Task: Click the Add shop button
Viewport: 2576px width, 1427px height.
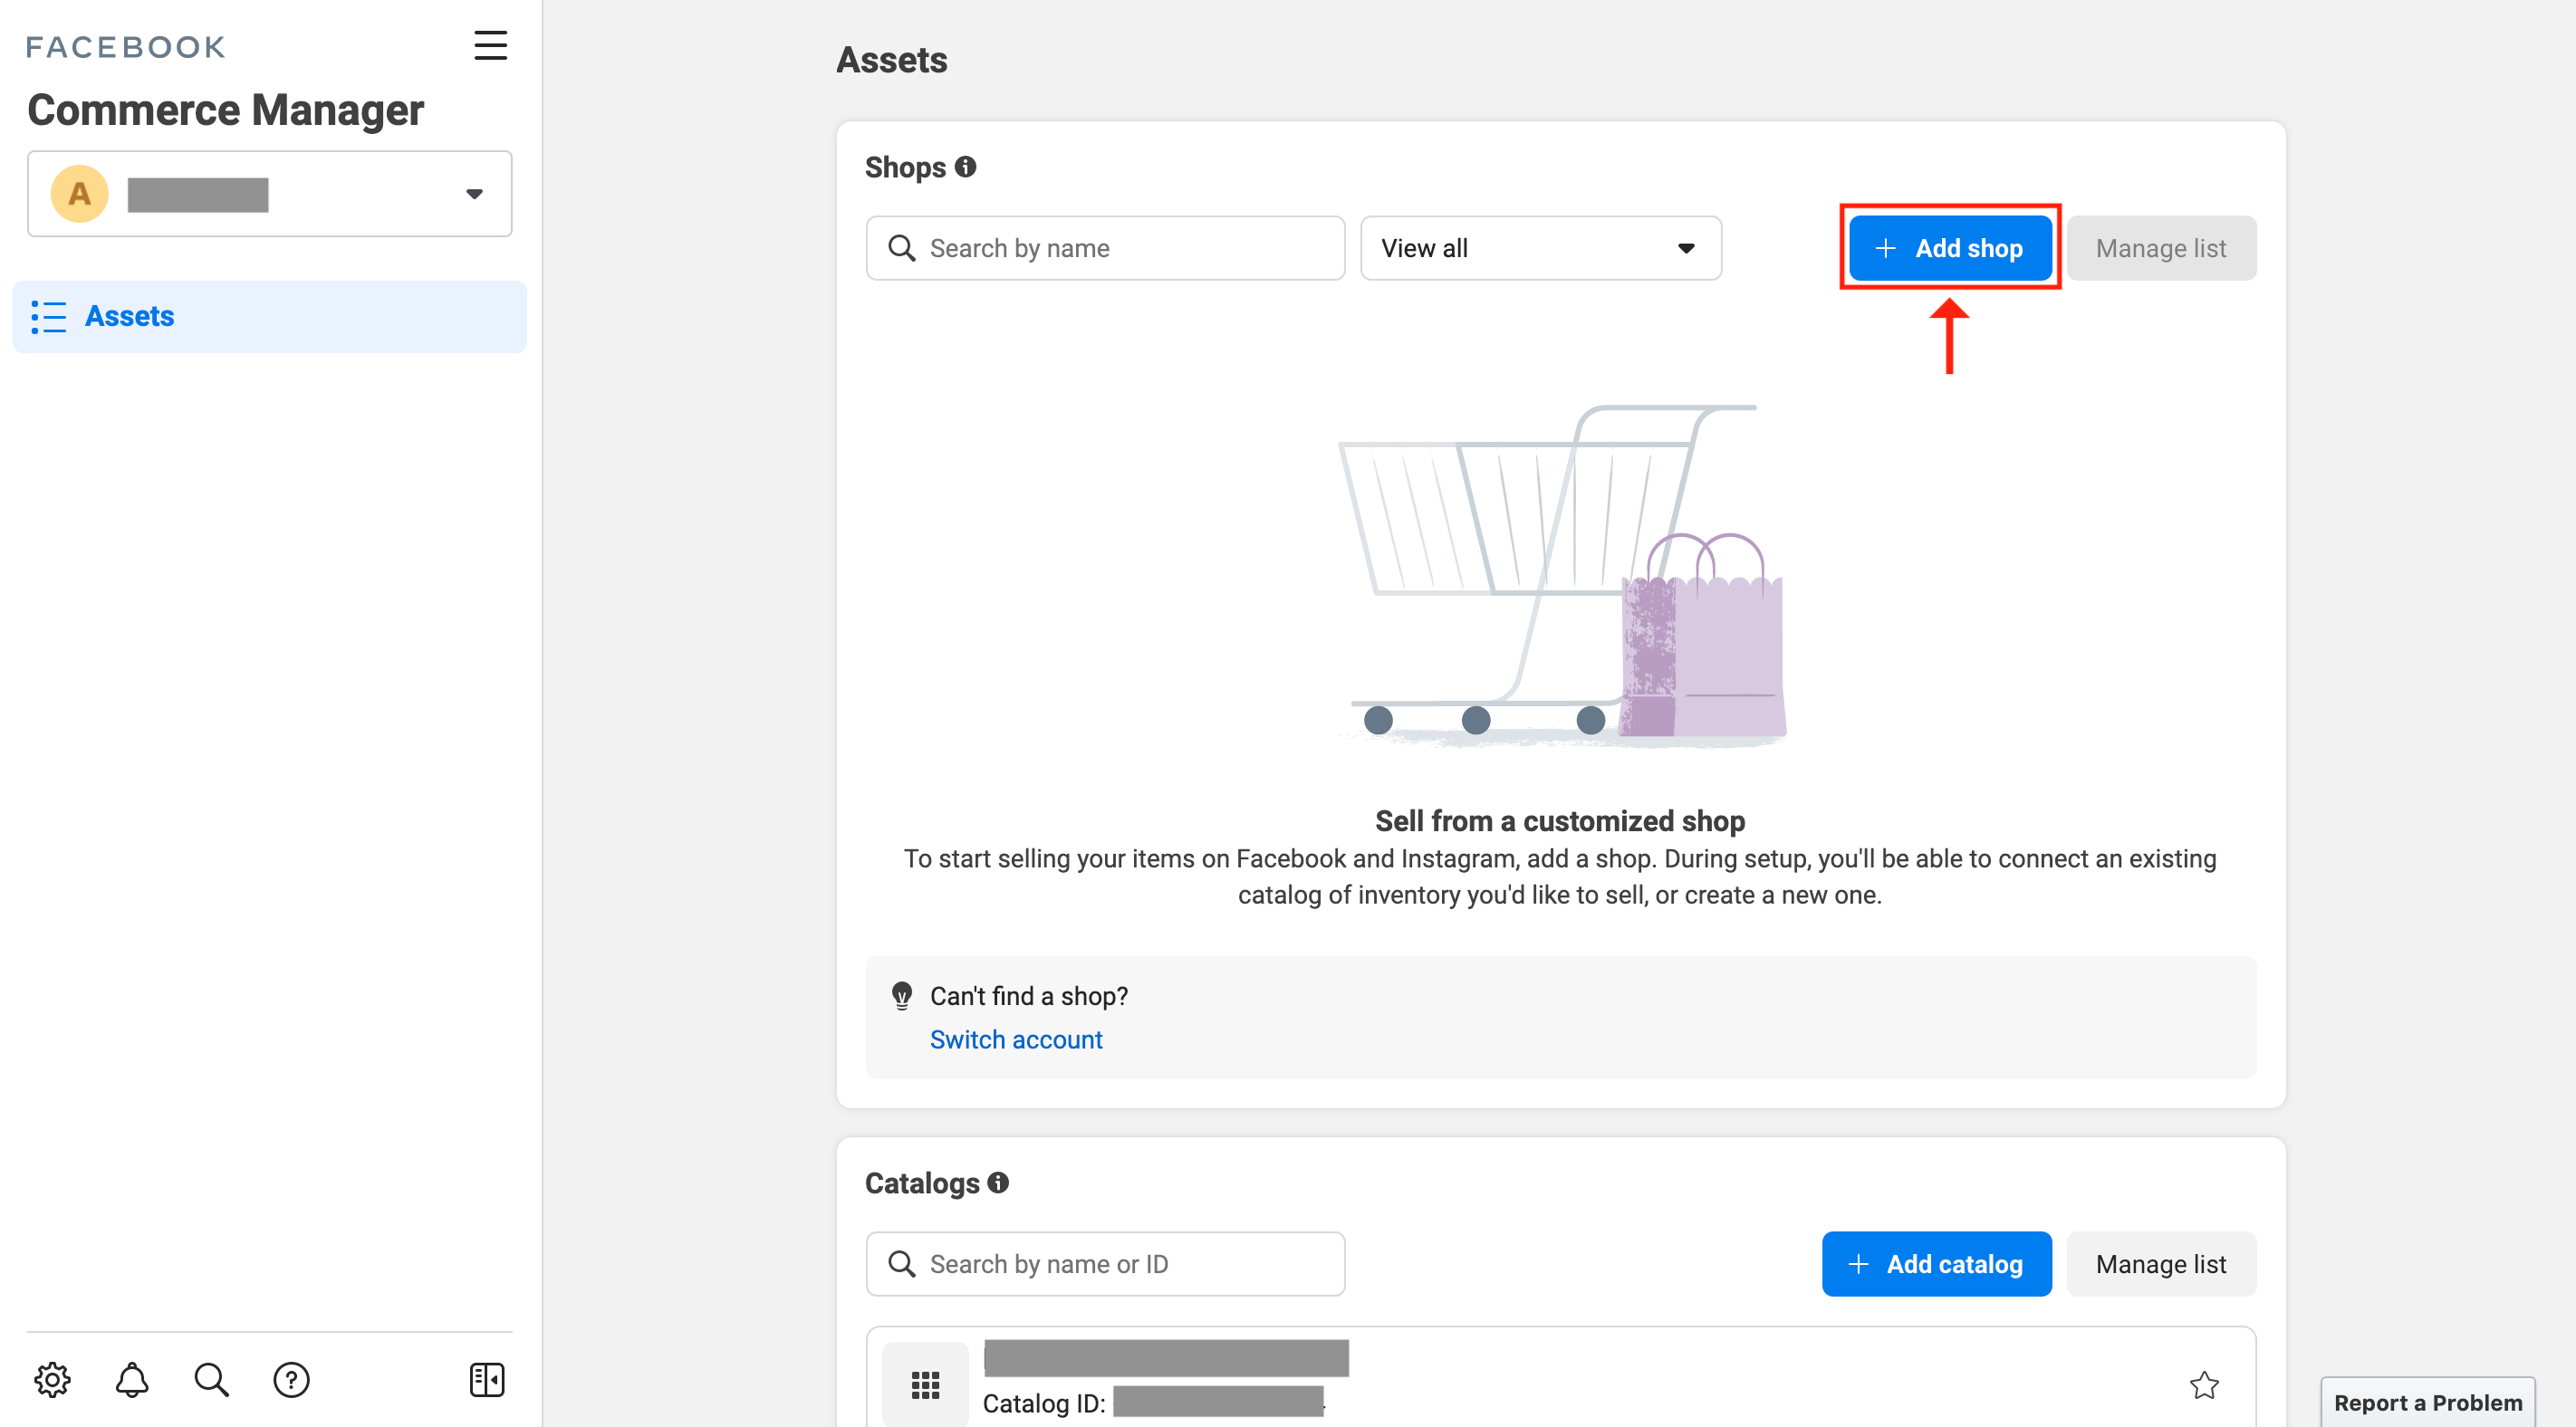Action: point(1950,248)
